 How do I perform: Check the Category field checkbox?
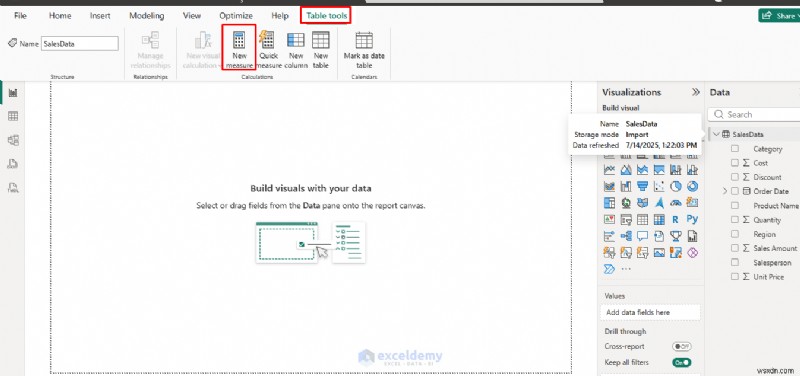pos(735,148)
